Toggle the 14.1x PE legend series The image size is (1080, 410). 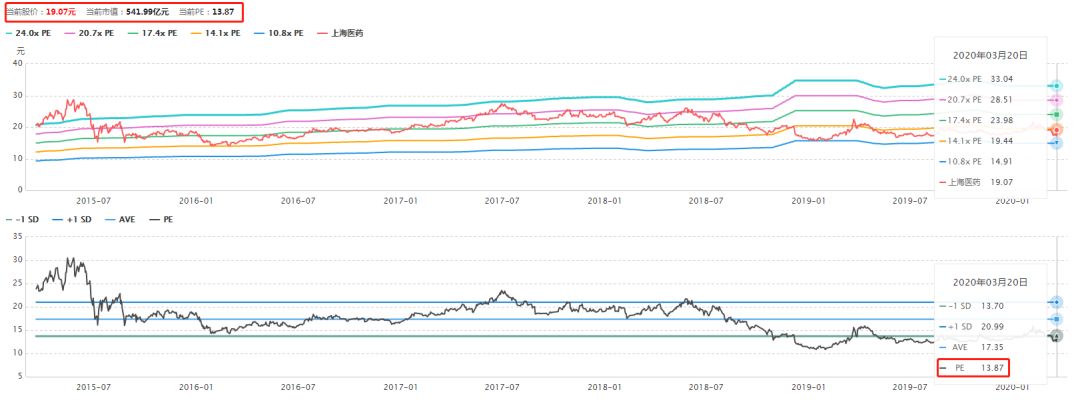coord(218,32)
